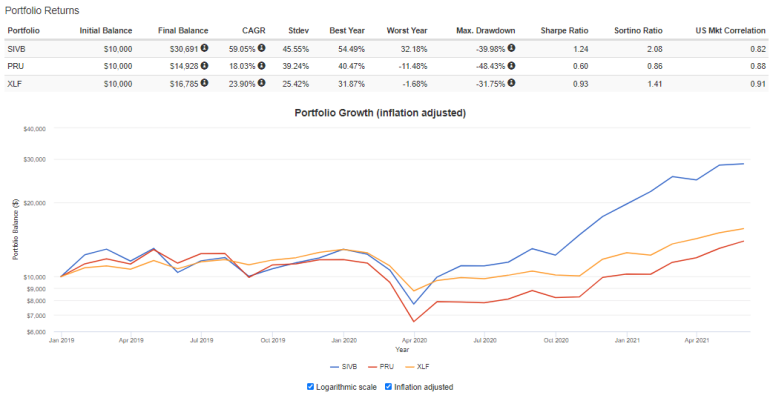773x398 pixels.
Task: Click the Sortino Ratio column header
Action: [x=638, y=31]
